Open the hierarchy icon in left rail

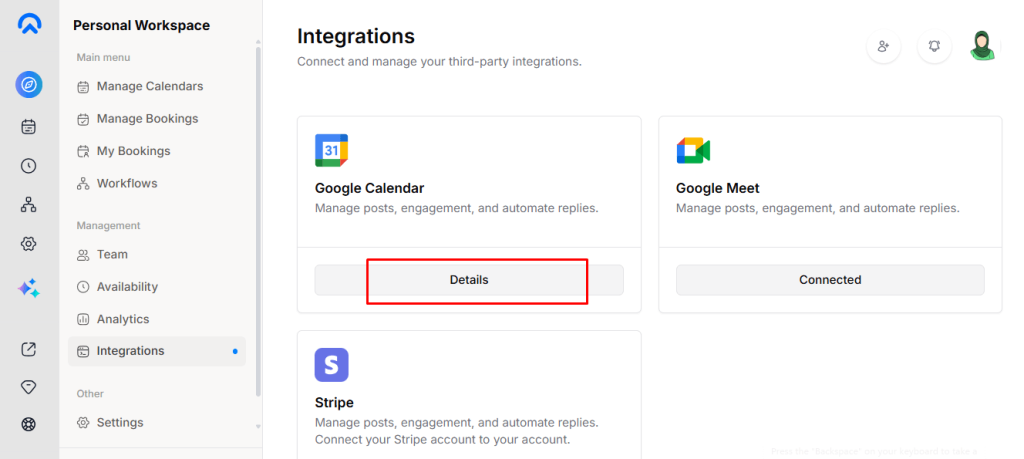(x=29, y=205)
